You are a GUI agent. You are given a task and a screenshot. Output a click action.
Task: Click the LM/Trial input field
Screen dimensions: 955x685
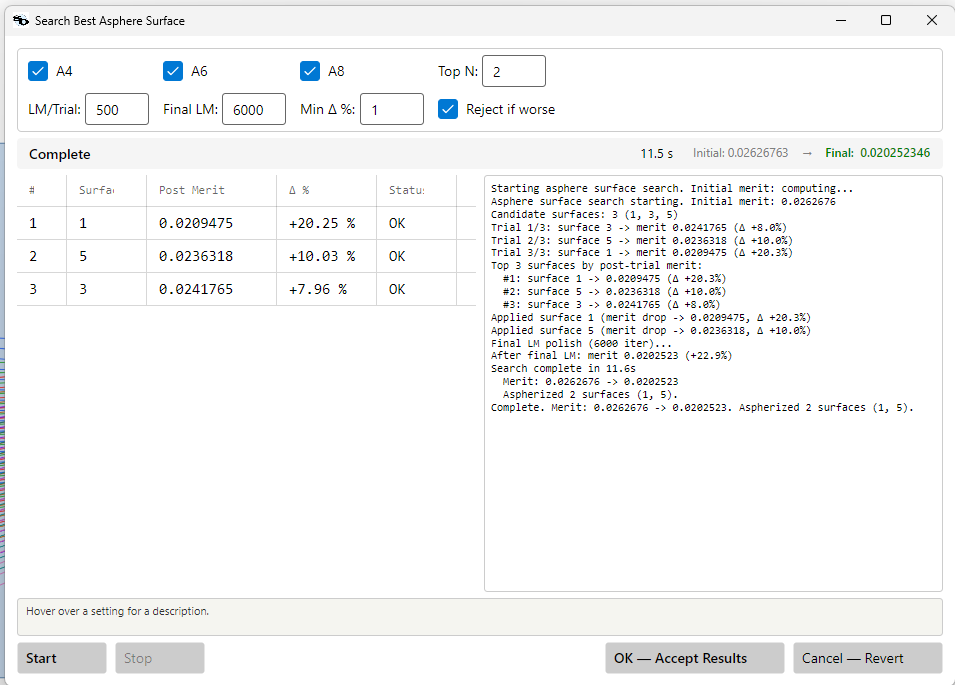pyautogui.click(x=117, y=109)
